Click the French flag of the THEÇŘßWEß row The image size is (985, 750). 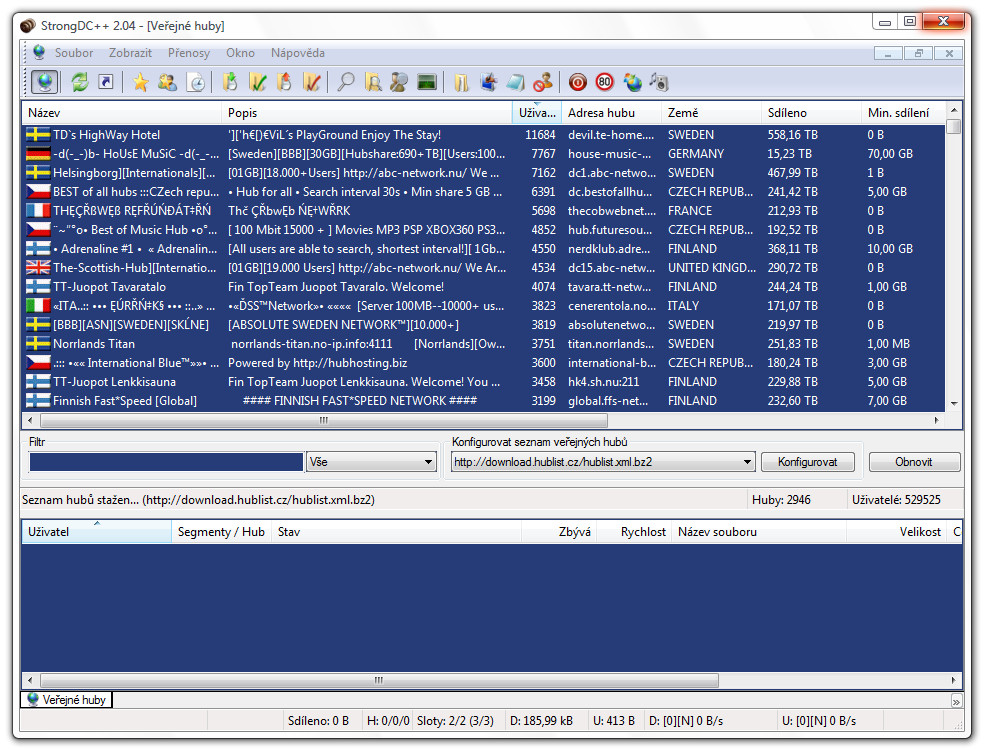[x=38, y=211]
